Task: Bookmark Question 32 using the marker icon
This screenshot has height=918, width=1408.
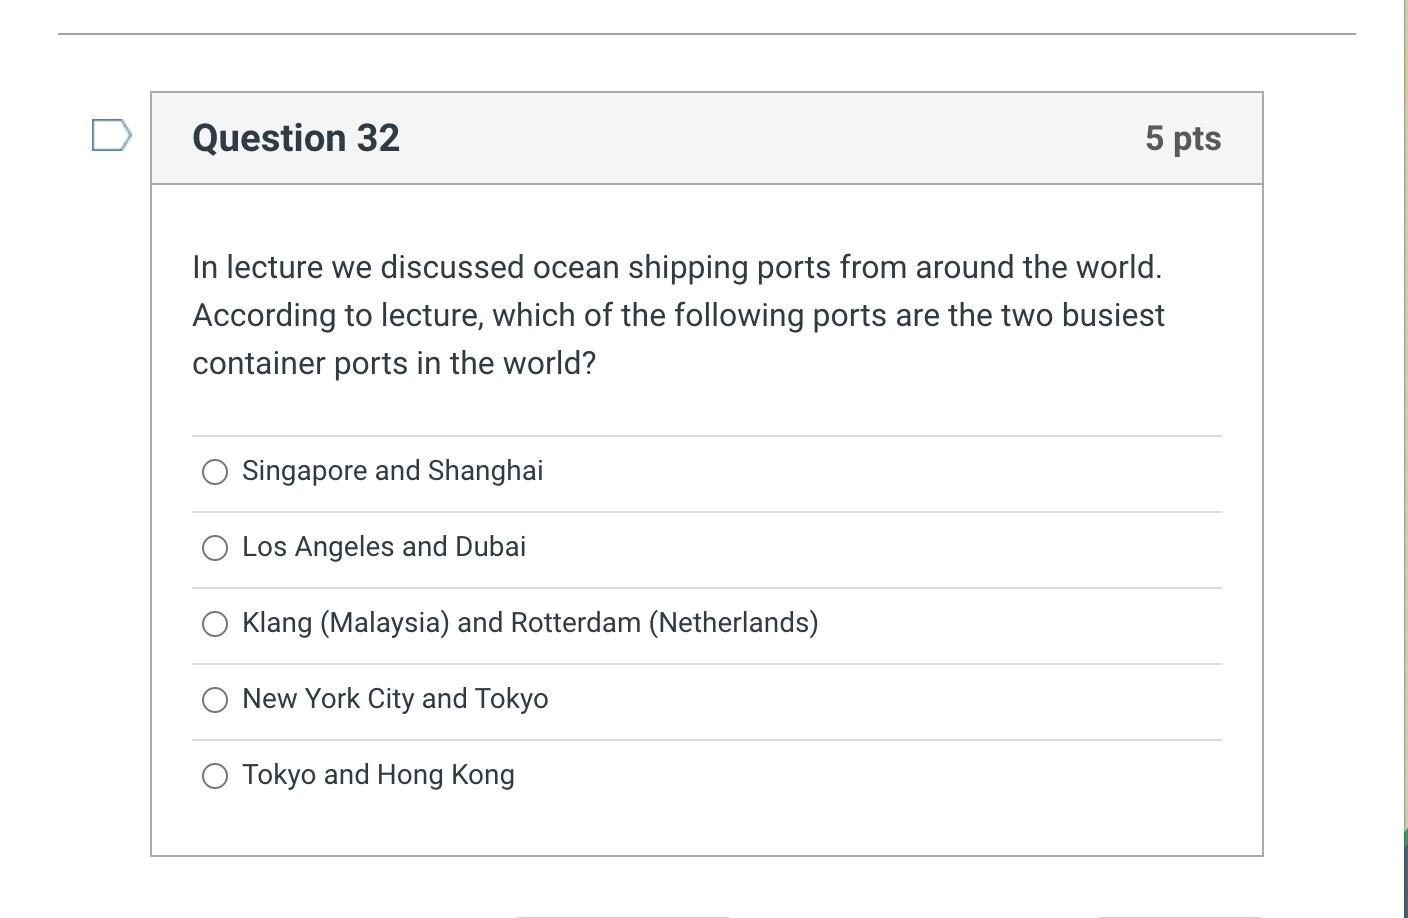Action: point(111,137)
